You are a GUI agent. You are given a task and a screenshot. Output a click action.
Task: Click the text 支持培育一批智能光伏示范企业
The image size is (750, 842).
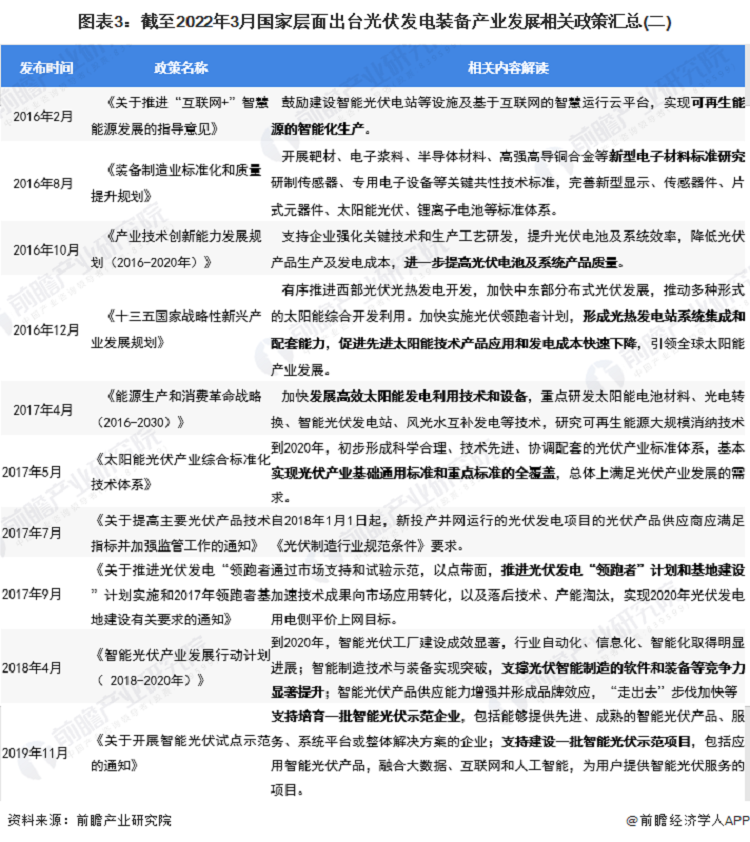(x=366, y=716)
